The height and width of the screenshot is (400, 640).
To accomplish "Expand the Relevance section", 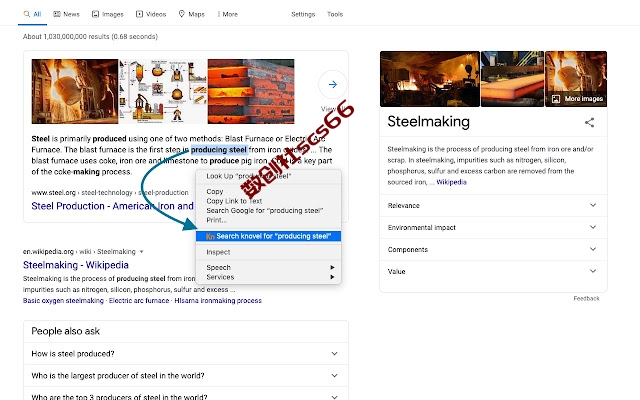I will 493,206.
